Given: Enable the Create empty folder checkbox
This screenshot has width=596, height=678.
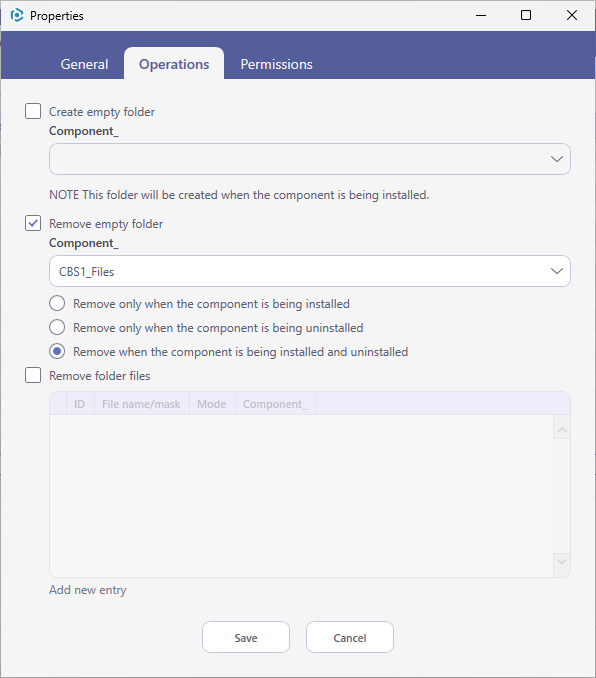Looking at the screenshot, I should coord(33,111).
